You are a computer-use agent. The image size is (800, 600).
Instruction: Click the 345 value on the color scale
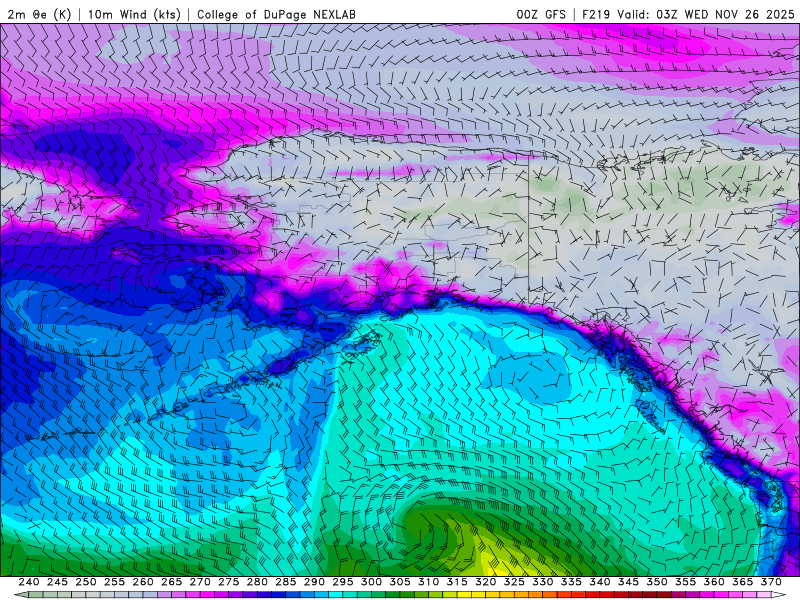click(629, 582)
